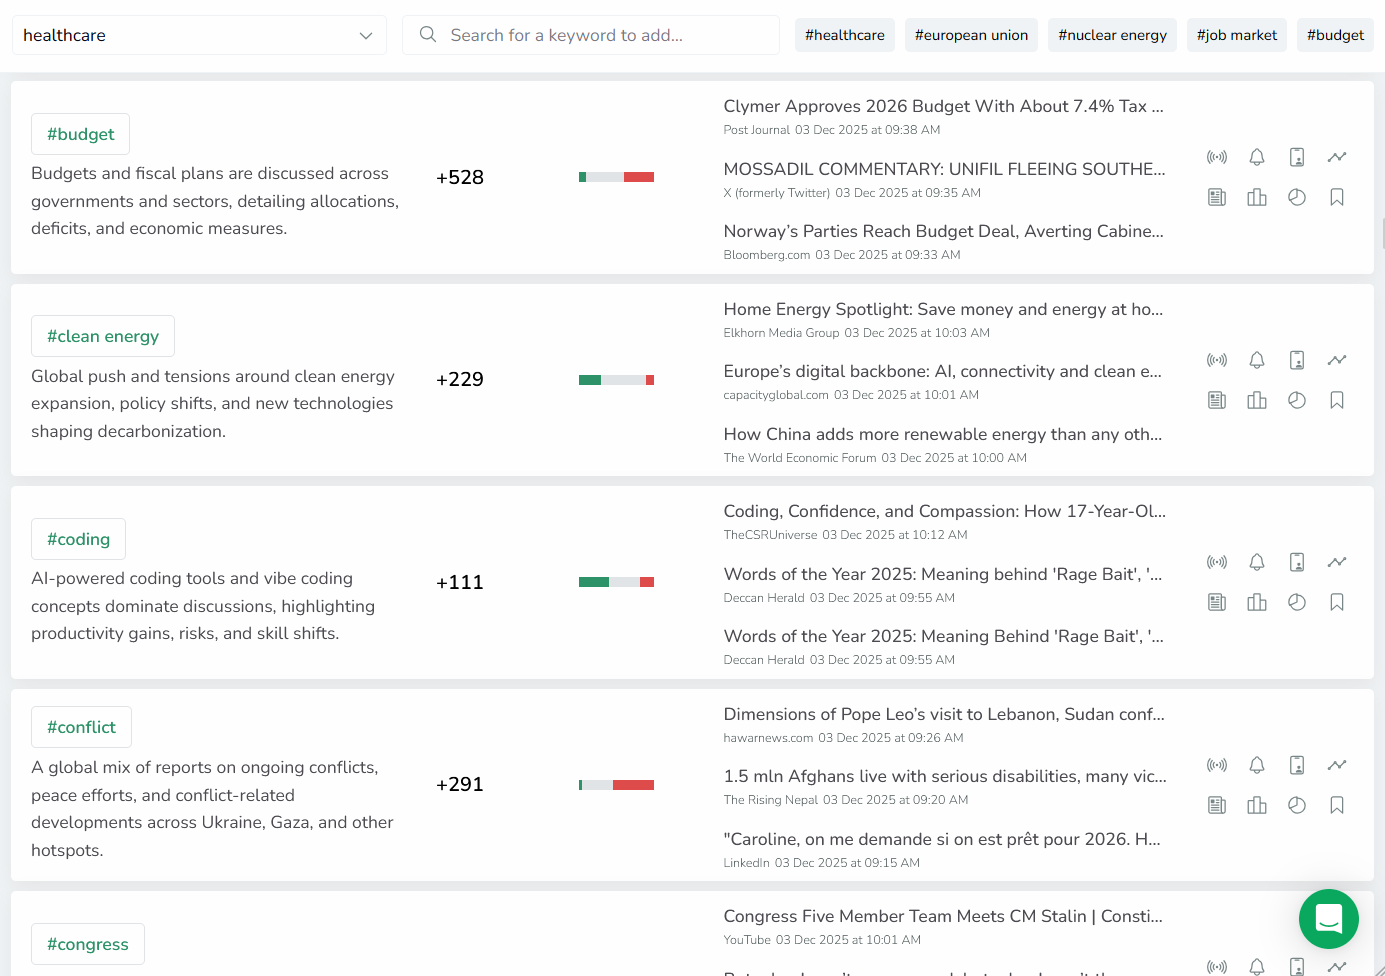Open the pie chart icon for #coding
Screen dimensions: 1385x976
(1297, 602)
